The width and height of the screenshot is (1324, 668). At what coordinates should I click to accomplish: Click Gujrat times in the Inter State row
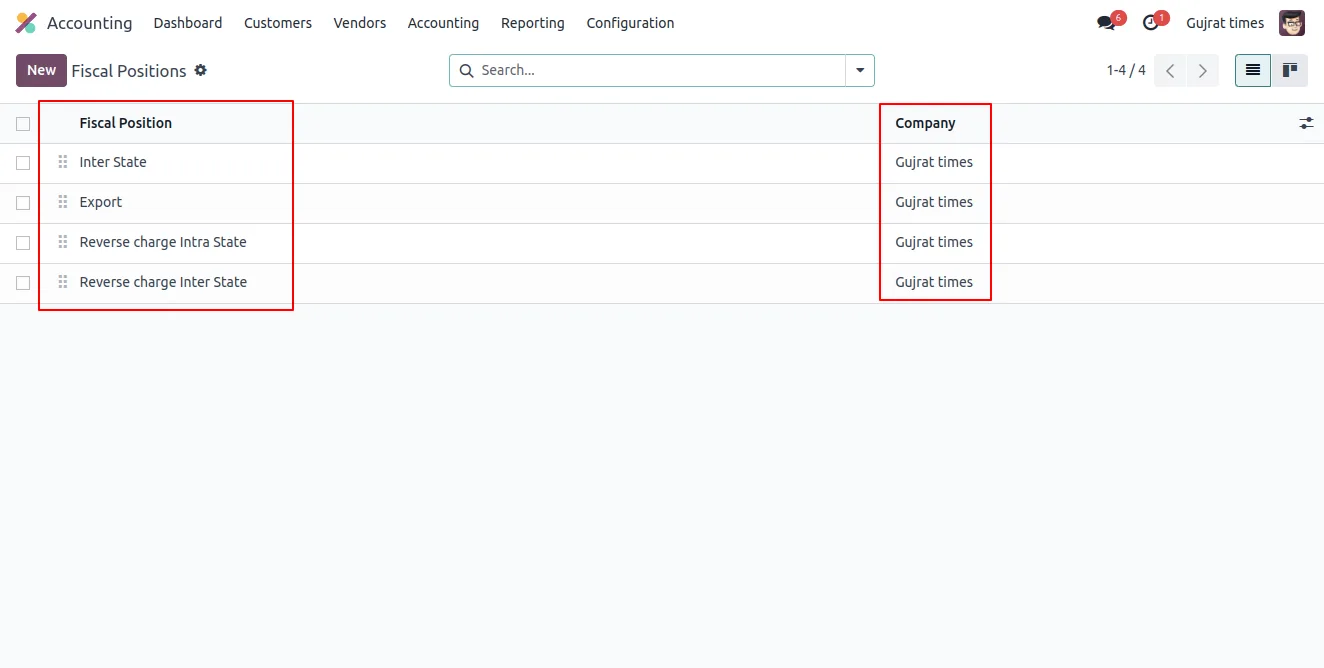pyautogui.click(x=934, y=162)
